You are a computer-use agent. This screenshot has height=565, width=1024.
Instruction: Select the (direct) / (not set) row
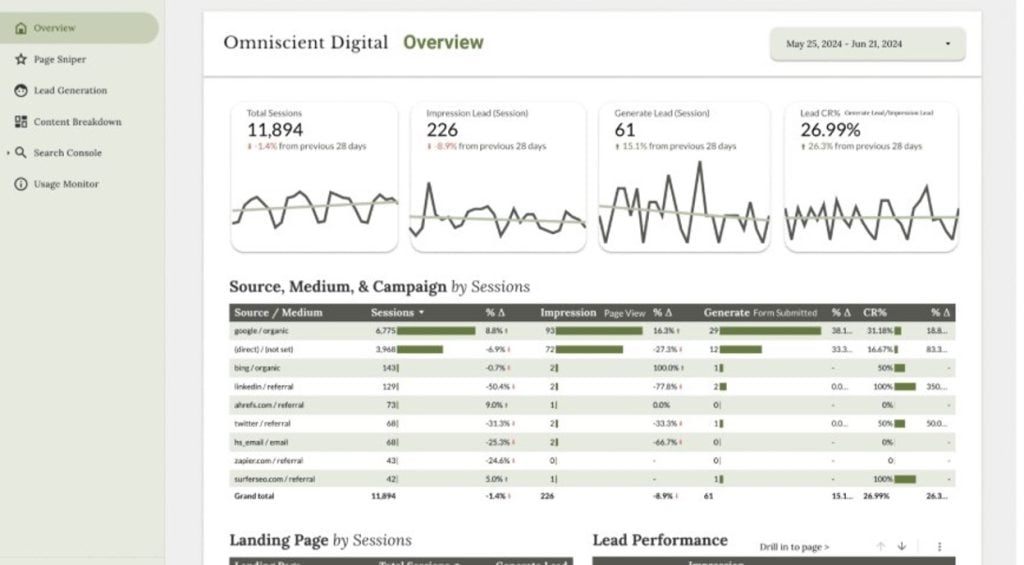pyautogui.click(x=592, y=349)
